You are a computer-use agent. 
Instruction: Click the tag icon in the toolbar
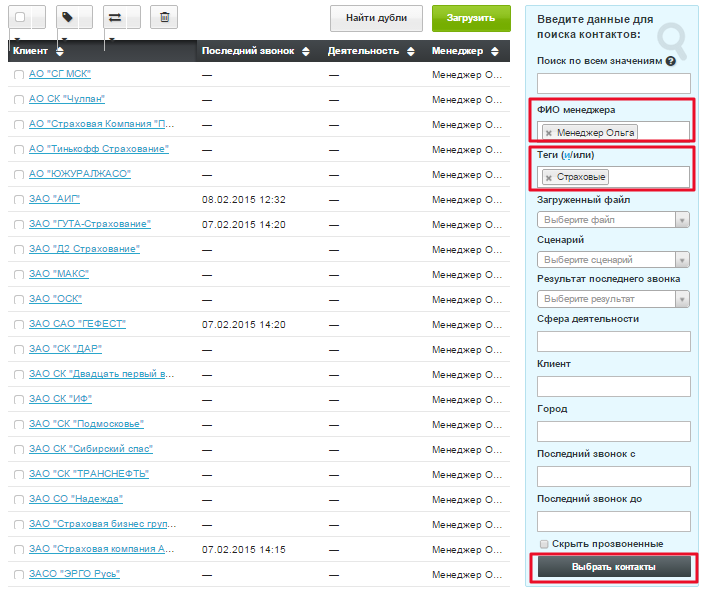coord(67,18)
